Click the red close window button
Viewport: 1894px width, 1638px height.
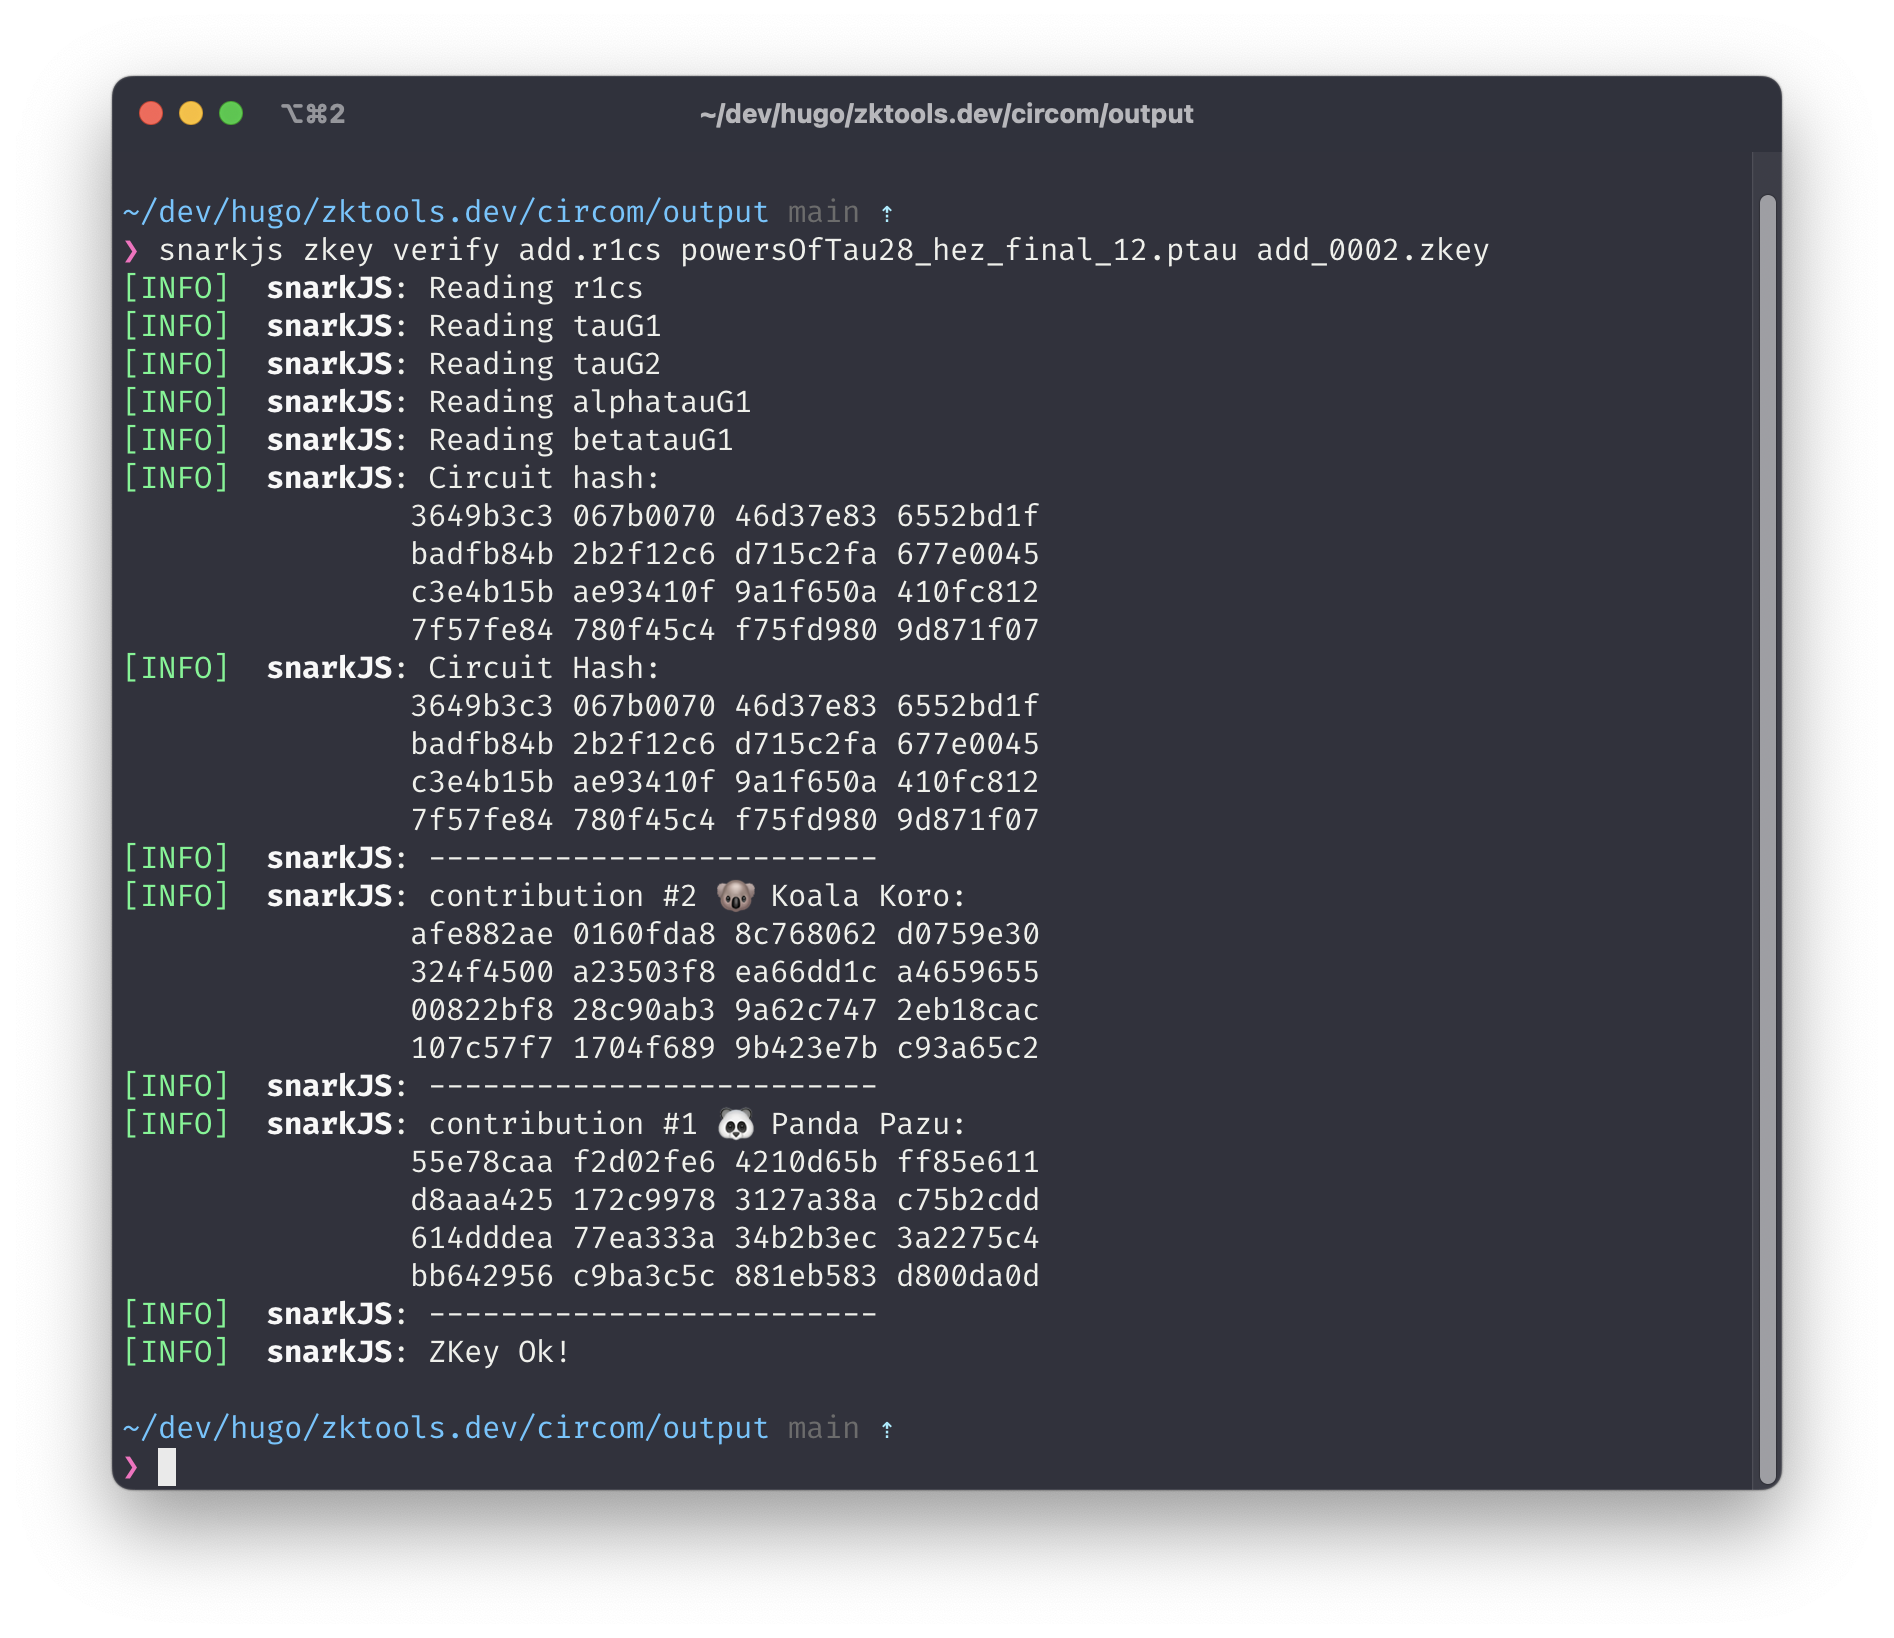coord(151,113)
